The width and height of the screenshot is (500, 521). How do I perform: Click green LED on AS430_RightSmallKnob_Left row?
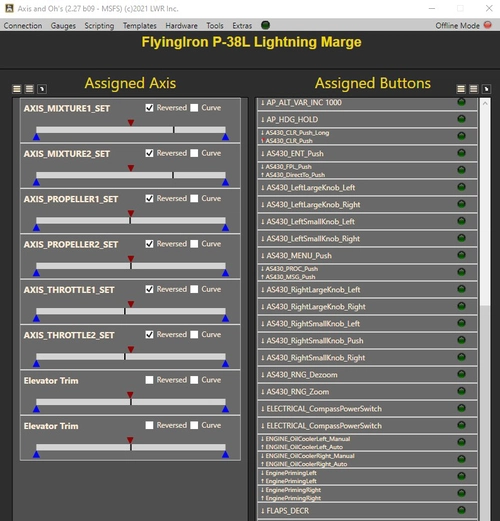461,323
